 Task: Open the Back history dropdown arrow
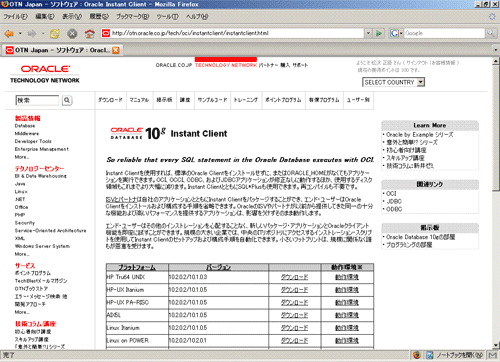(20, 33)
